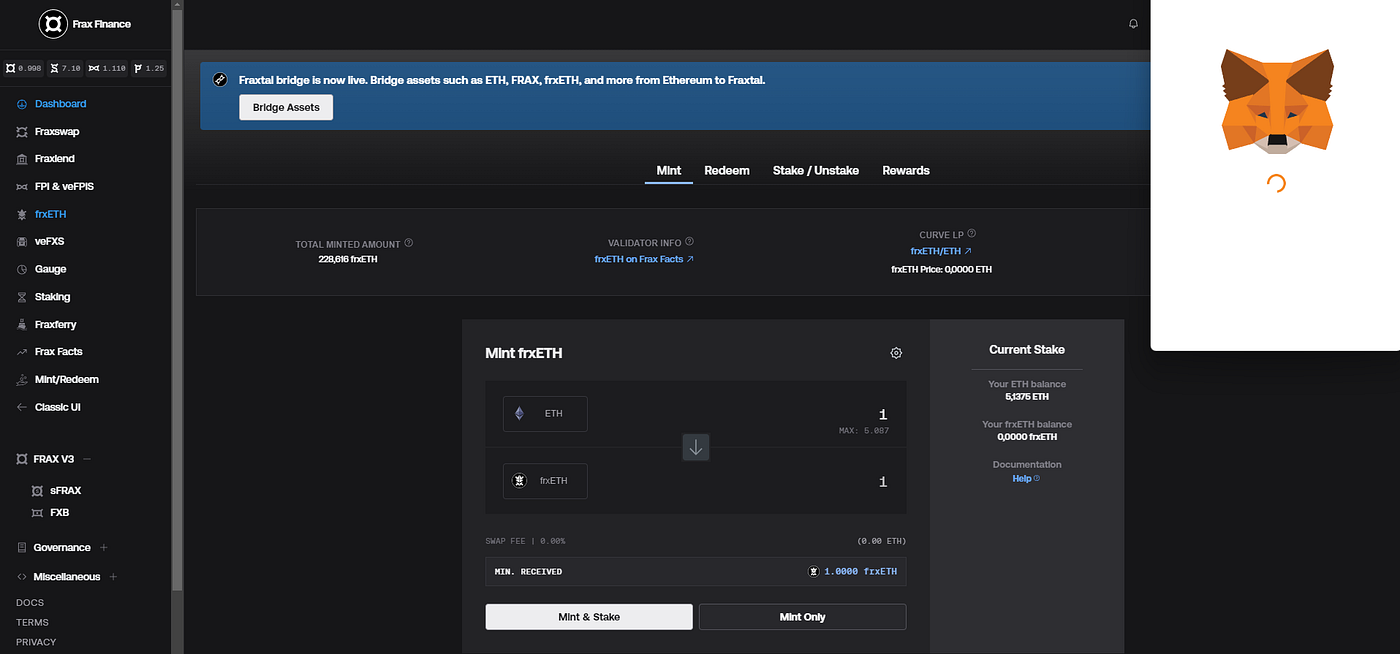The height and width of the screenshot is (654, 1400).
Task: Click the Staking hourglass icon
Action: [22, 297]
